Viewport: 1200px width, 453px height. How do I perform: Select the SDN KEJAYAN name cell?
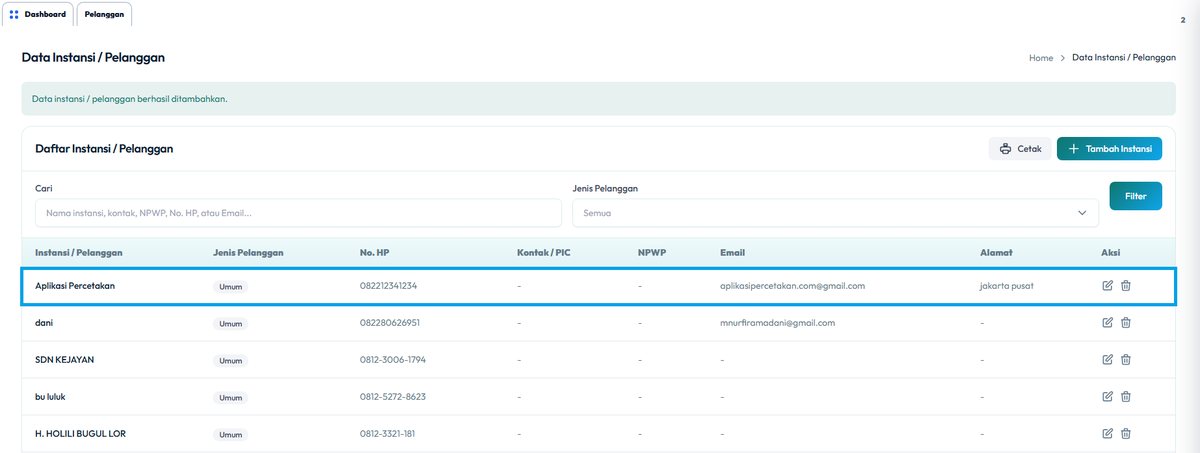coord(65,360)
